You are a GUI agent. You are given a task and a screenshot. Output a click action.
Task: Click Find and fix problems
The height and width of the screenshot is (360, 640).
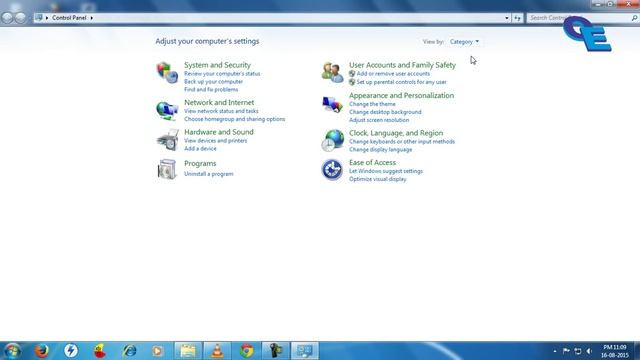tap(211, 89)
